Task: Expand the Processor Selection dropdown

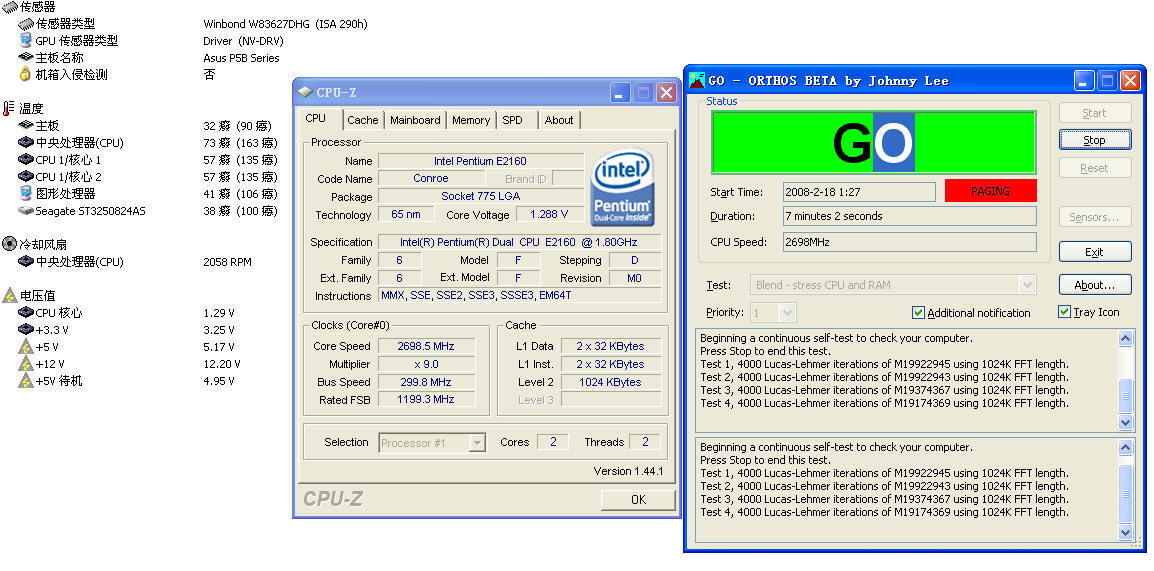Action: click(x=477, y=442)
